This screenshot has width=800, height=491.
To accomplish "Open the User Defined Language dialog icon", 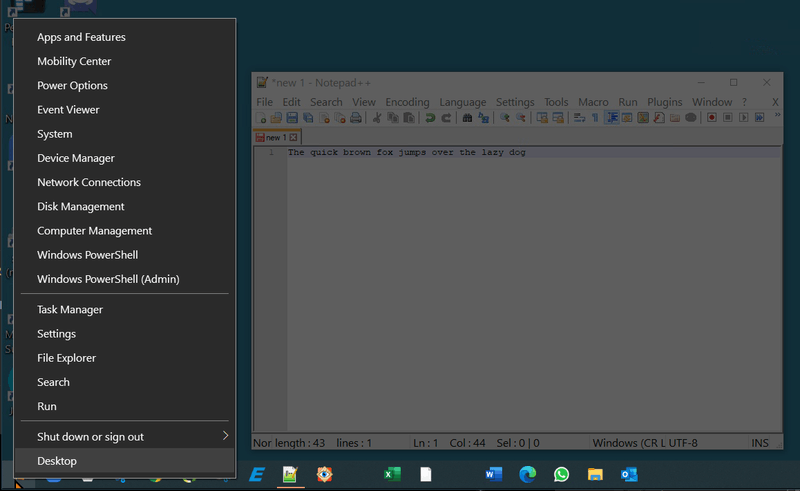I will 627,118.
